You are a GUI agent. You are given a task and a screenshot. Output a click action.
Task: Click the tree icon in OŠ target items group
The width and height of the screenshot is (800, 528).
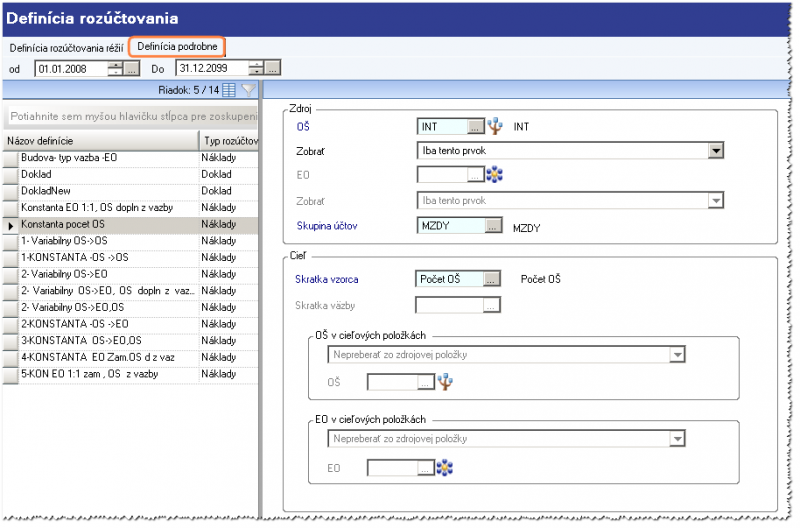445,381
